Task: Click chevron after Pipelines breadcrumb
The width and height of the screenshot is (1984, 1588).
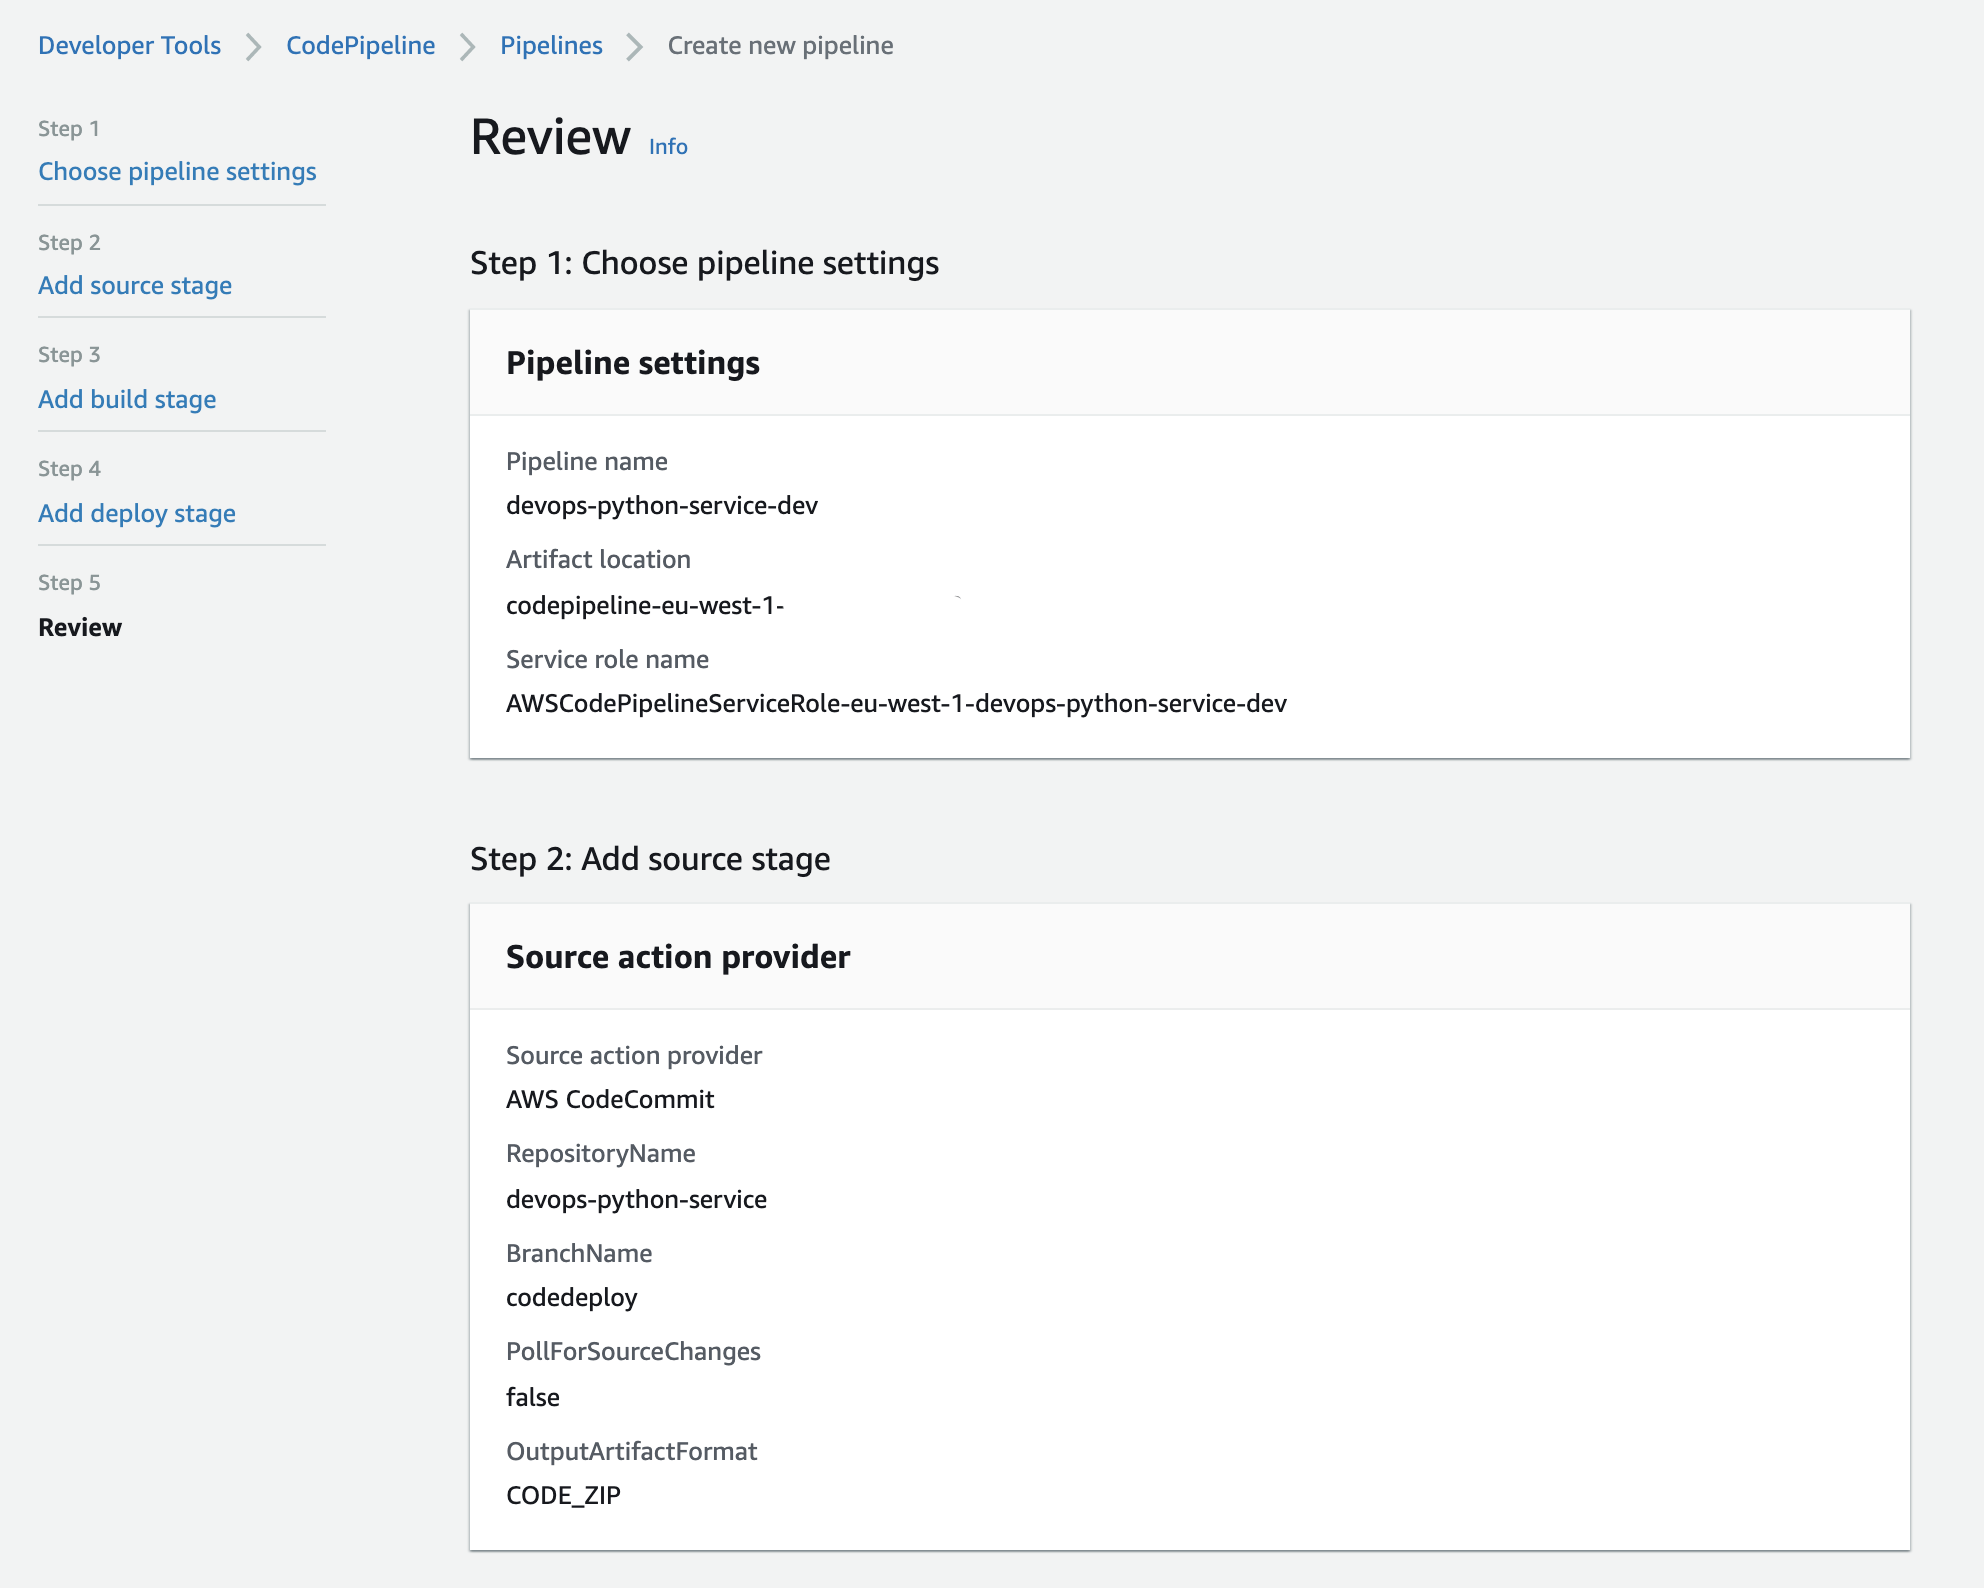Action: [635, 46]
